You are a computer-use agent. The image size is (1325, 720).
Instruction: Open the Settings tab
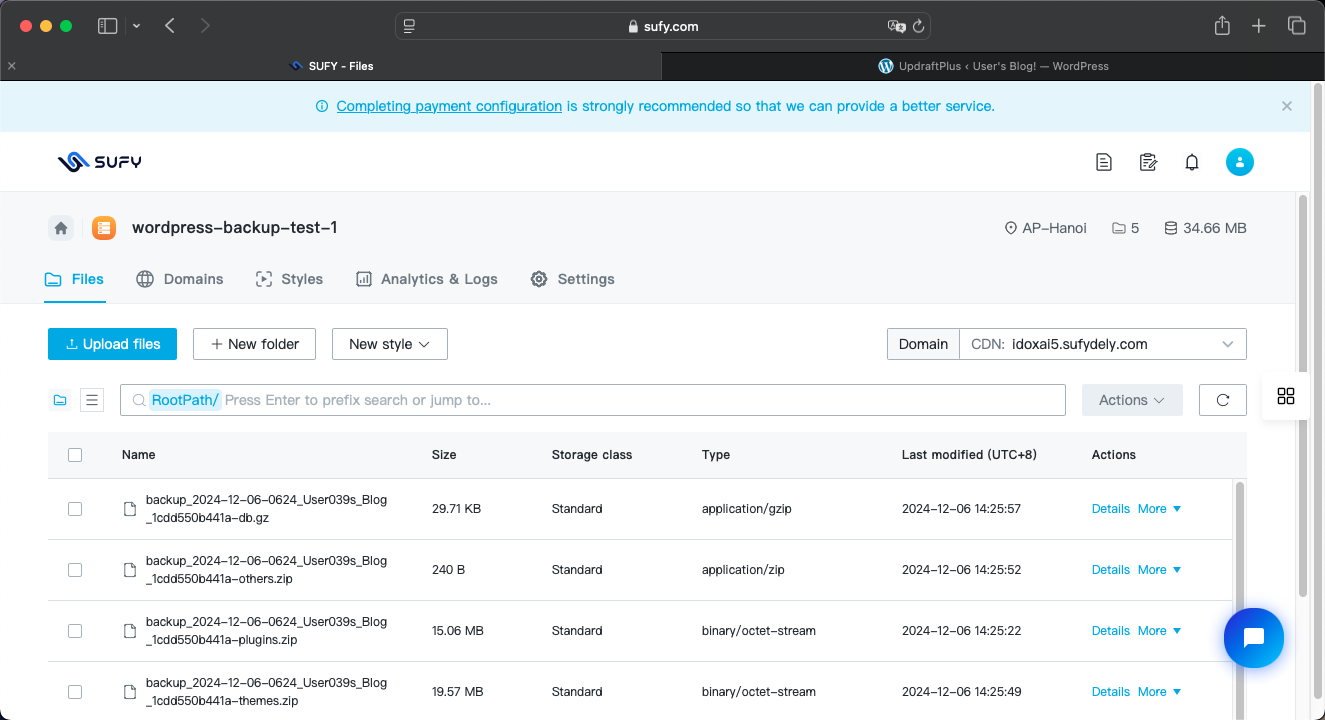point(572,279)
